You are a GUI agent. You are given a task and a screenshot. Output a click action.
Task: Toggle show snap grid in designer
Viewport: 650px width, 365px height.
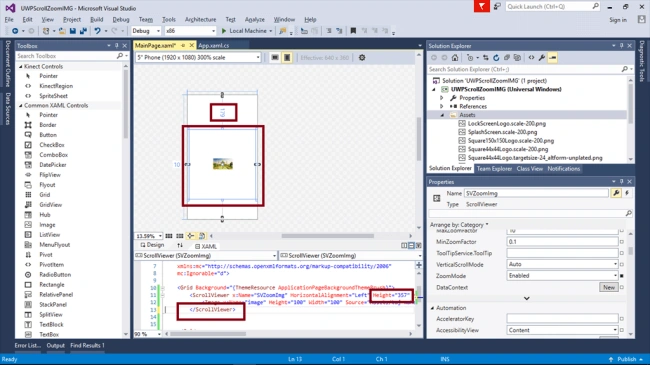coord(169,236)
